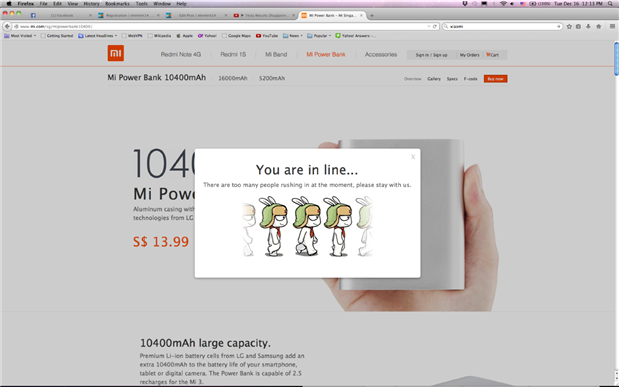The height and width of the screenshot is (387, 619).
Task: Open the Edit menu
Action: click(57, 4)
